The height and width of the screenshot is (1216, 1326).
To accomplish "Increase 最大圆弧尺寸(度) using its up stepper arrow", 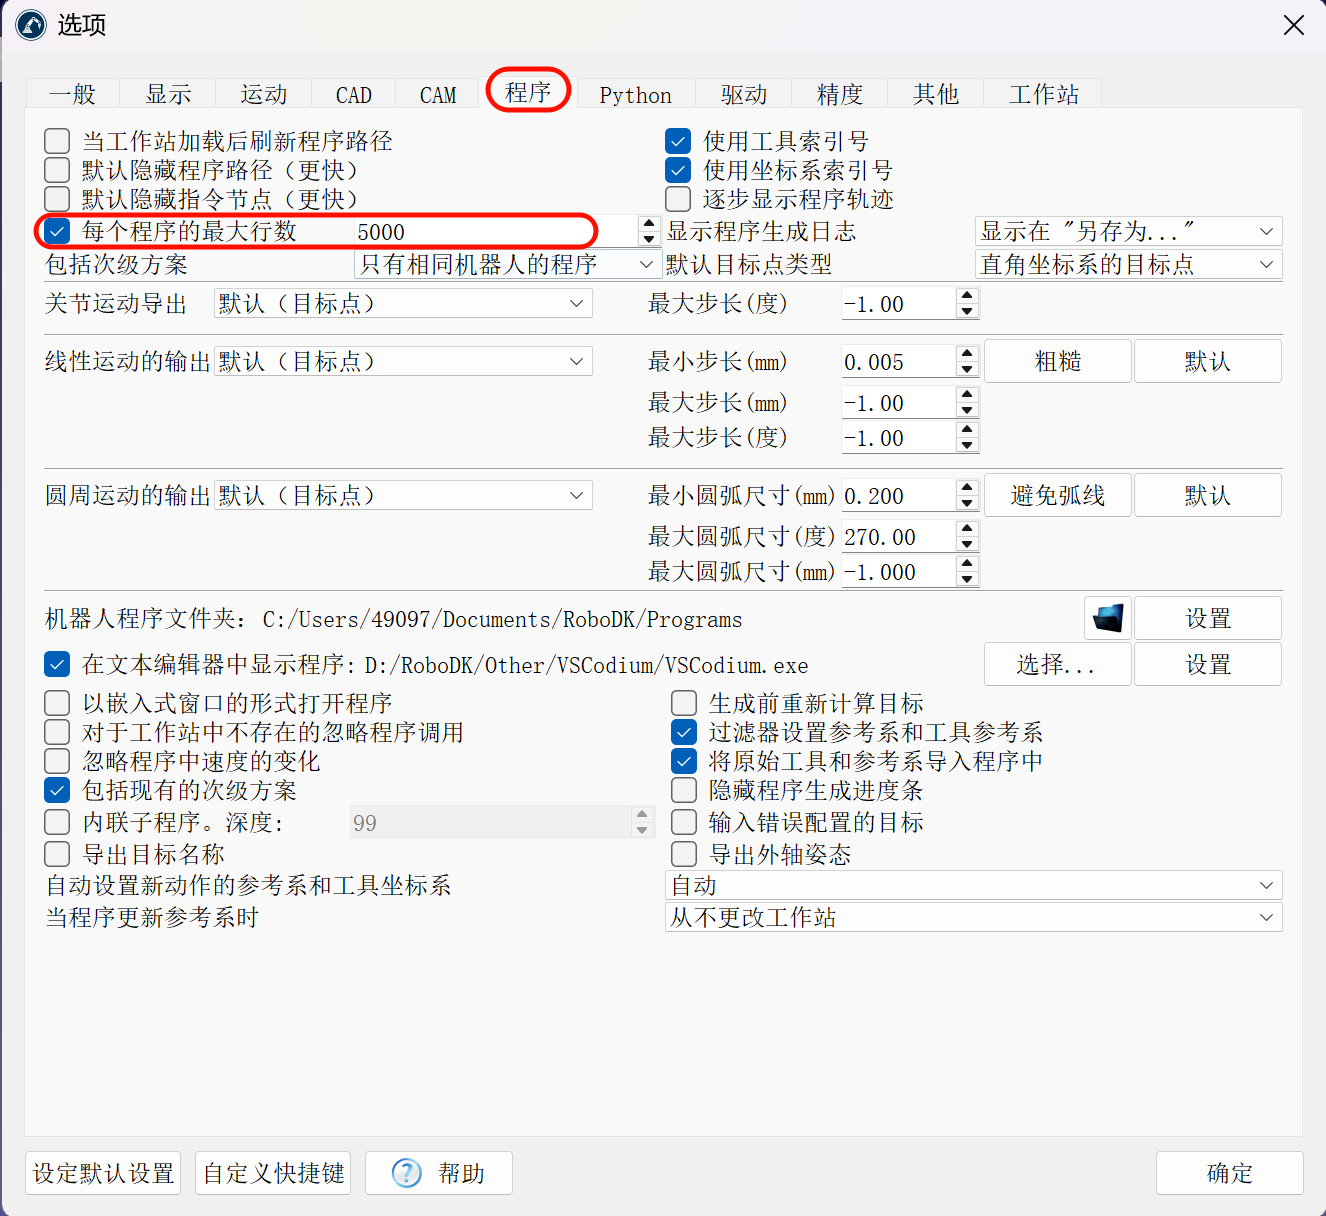I will (966, 530).
